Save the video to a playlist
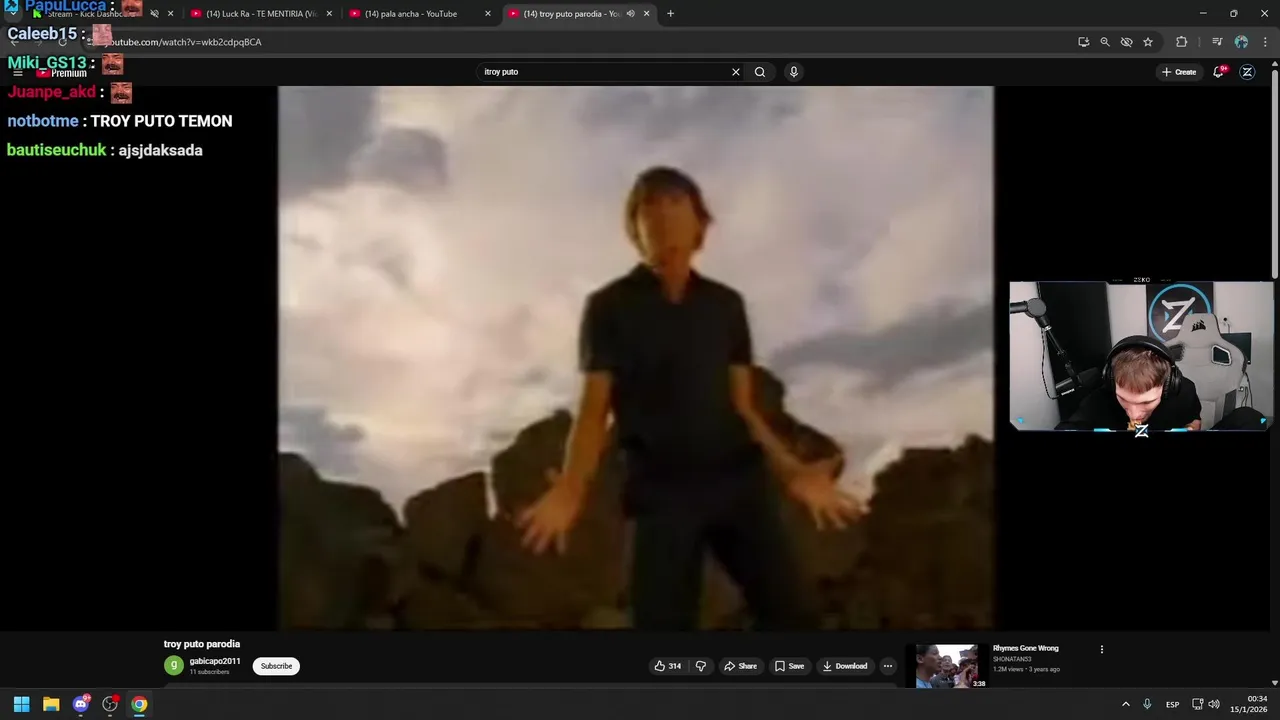 [789, 666]
